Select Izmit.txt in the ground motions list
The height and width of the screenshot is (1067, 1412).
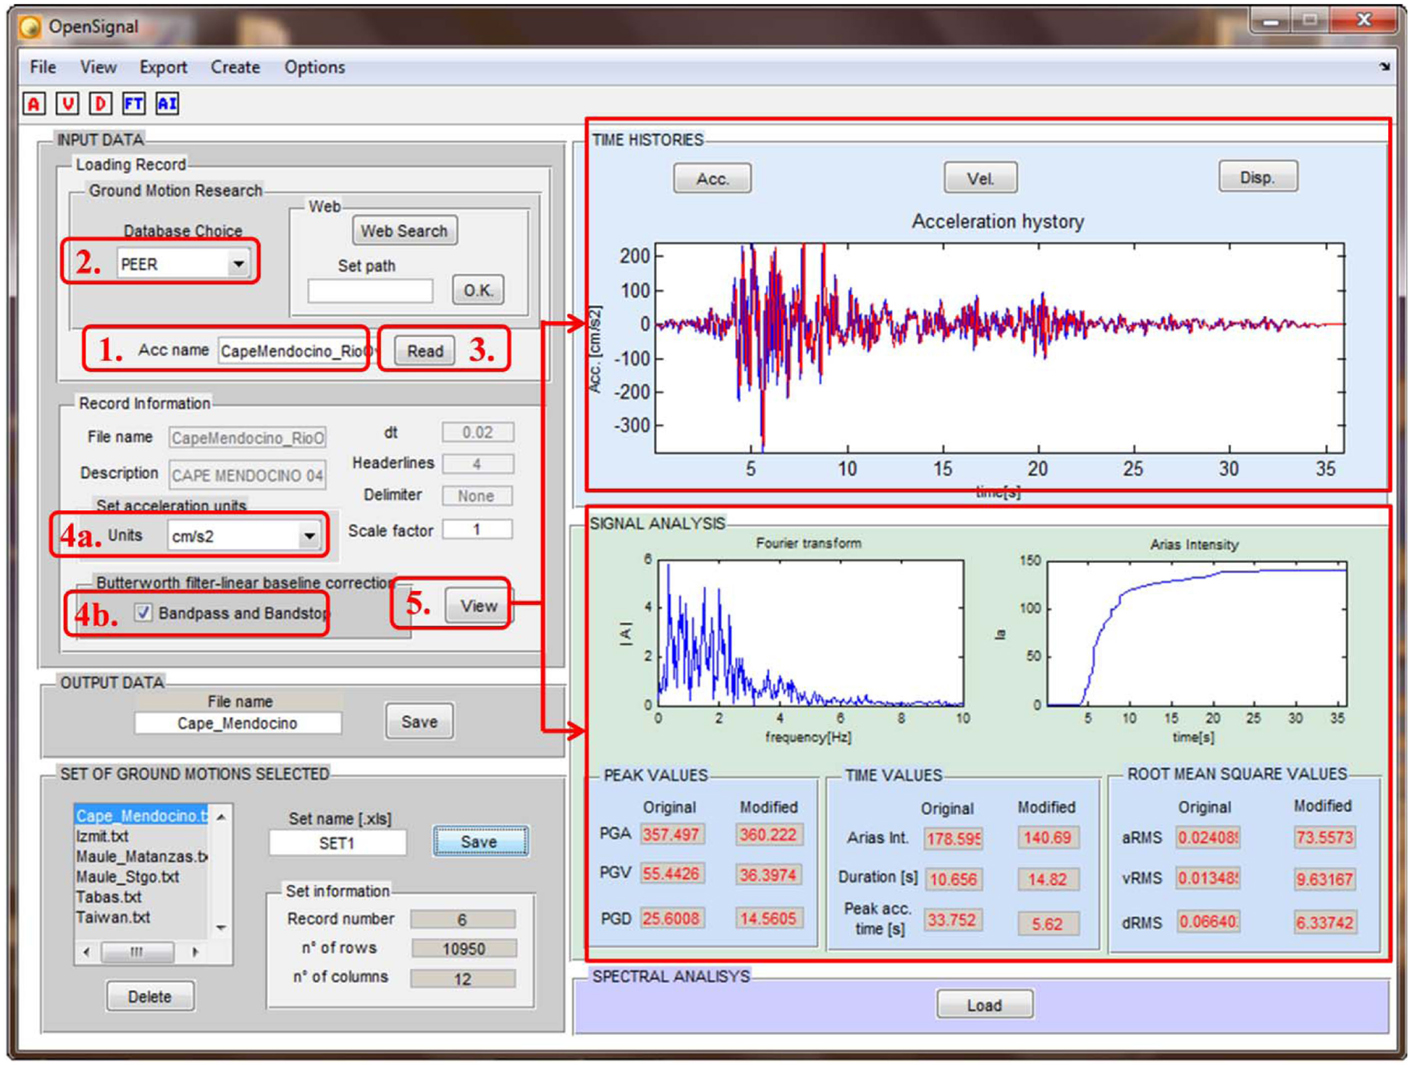pyautogui.click(x=102, y=836)
